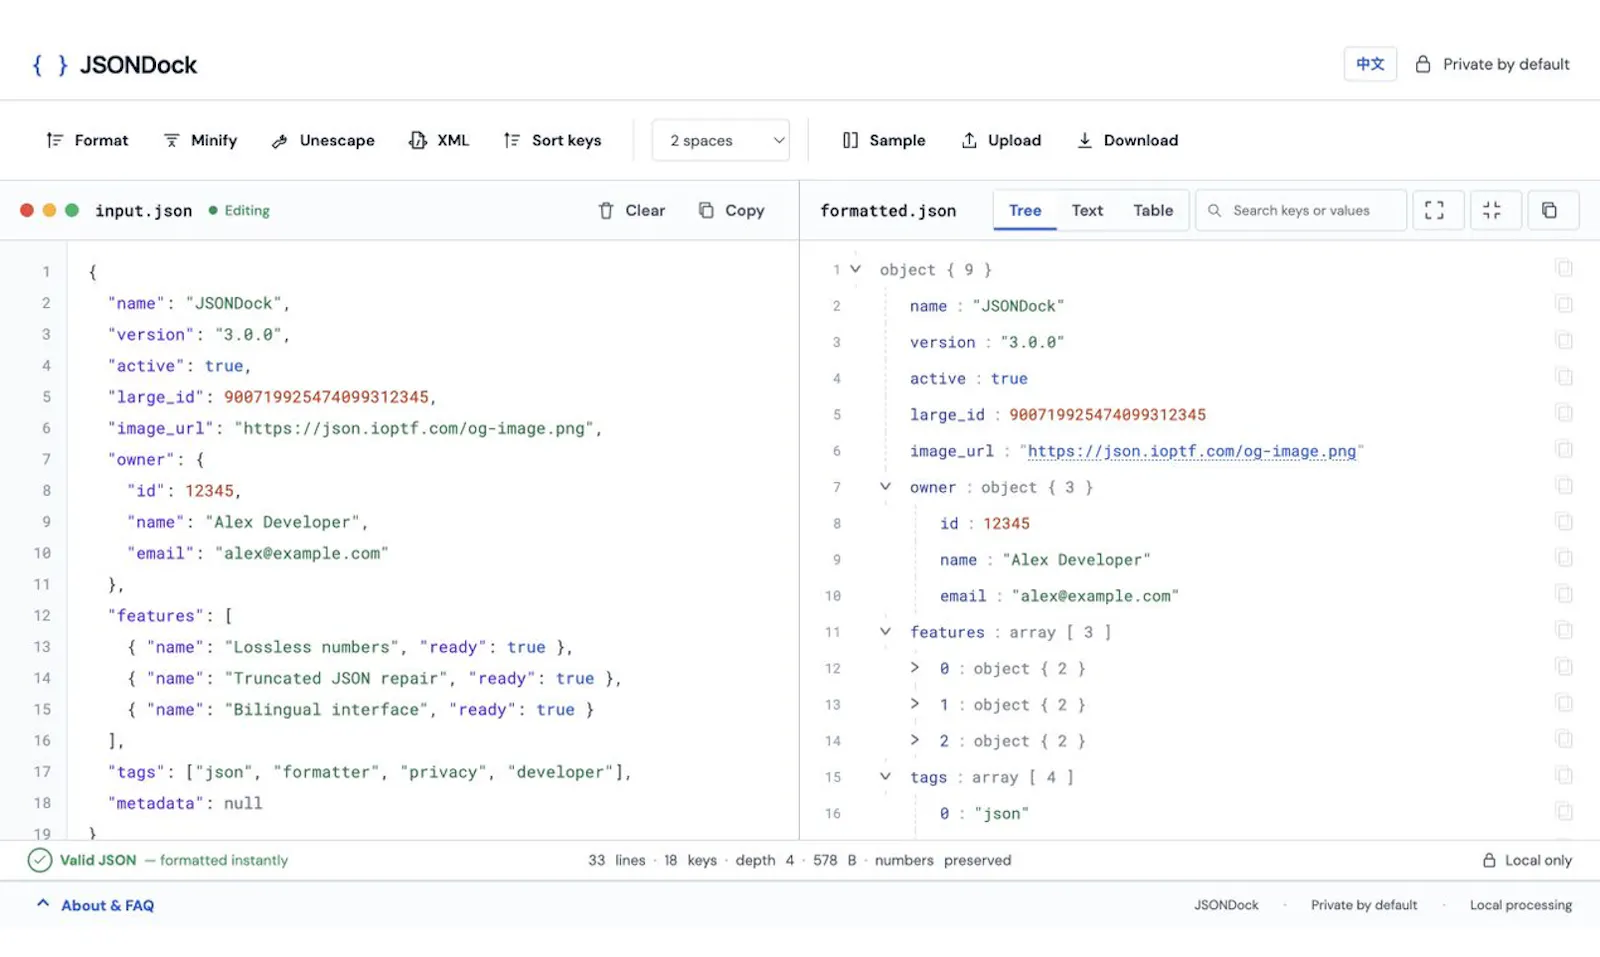Click "numbers preserved" in status bar
Viewport: 1600px width, 957px height.
click(942, 860)
